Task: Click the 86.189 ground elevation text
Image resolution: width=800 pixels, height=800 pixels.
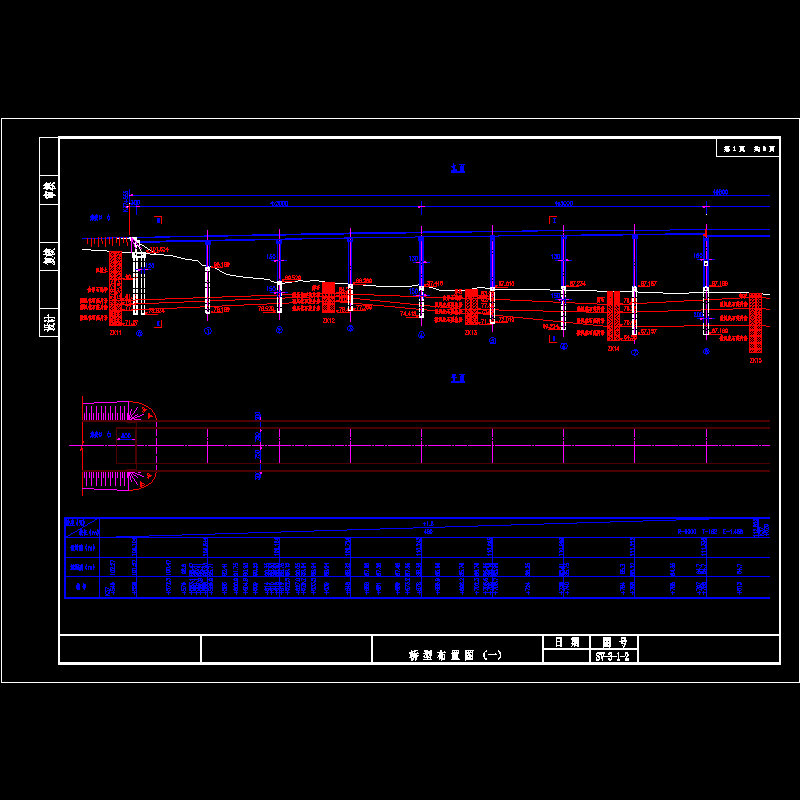Action: [220, 265]
